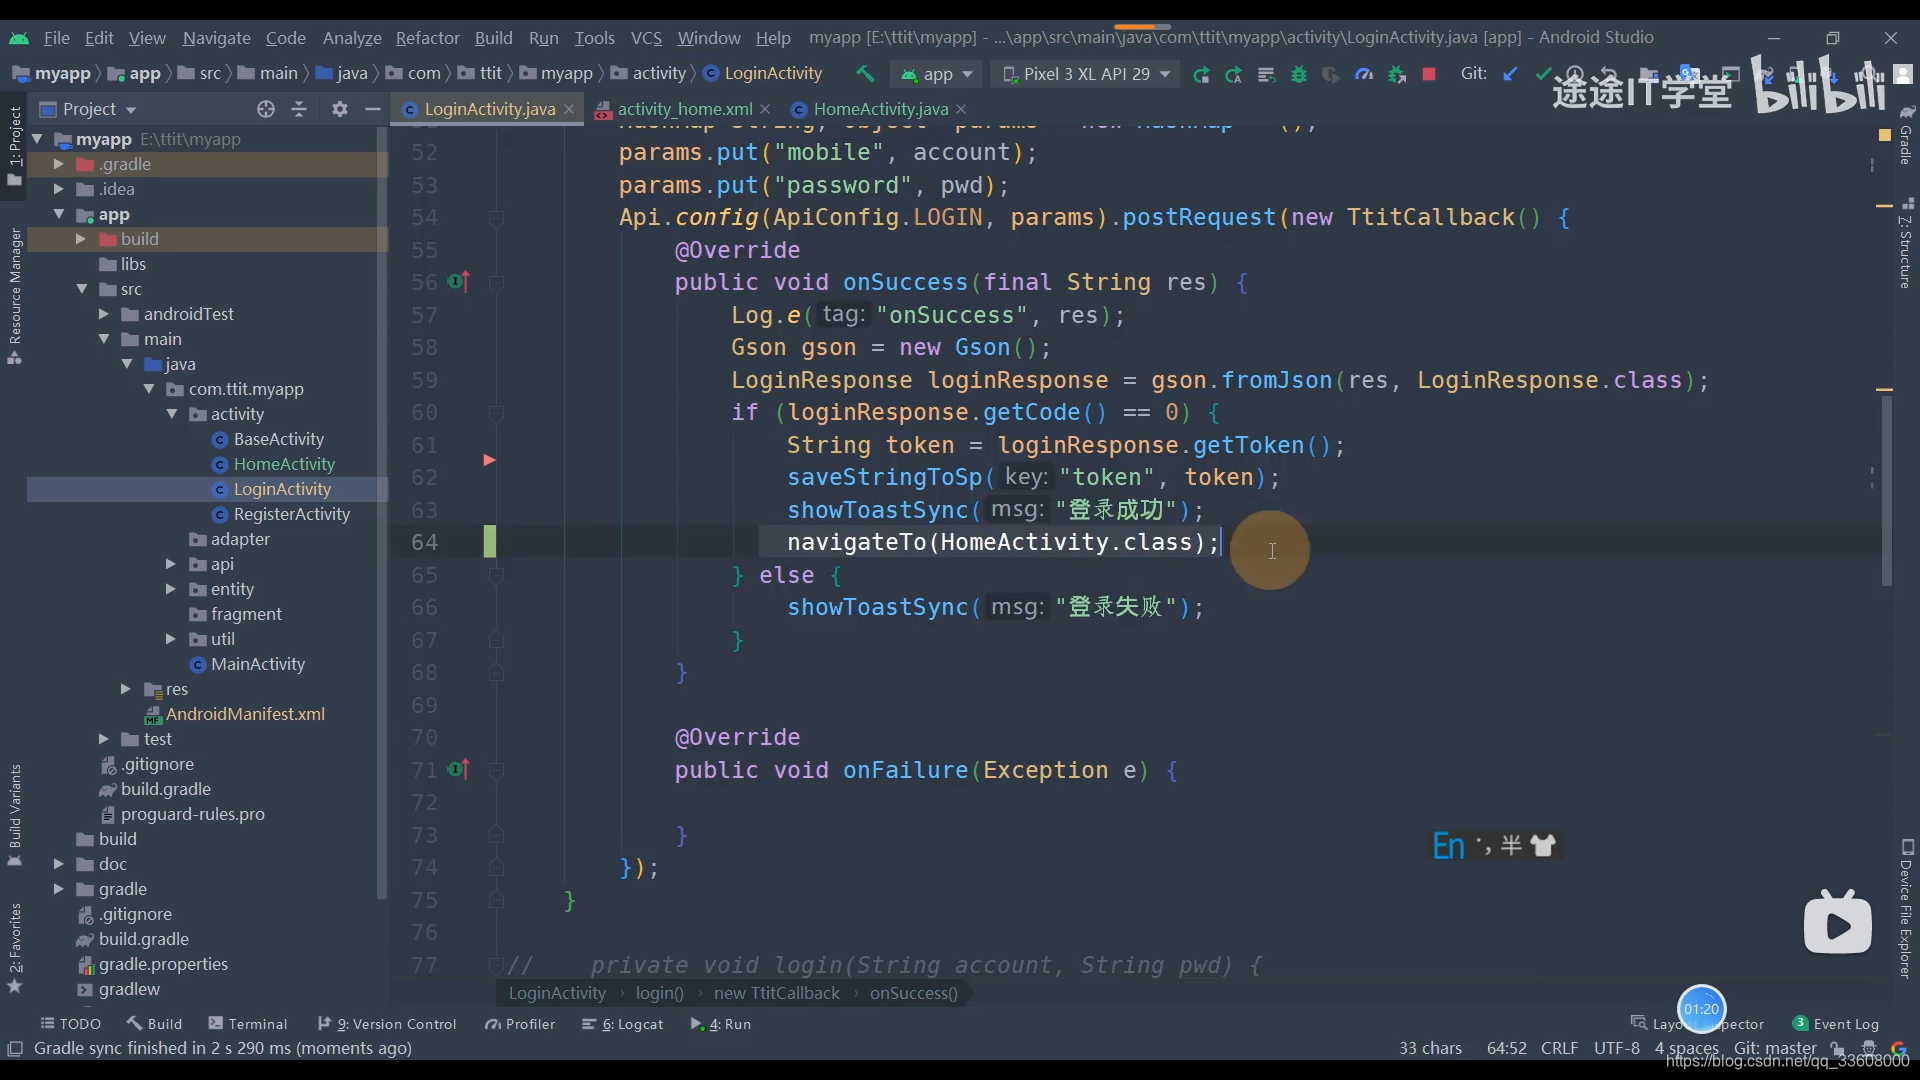Collapse the app module node

pos(58,214)
